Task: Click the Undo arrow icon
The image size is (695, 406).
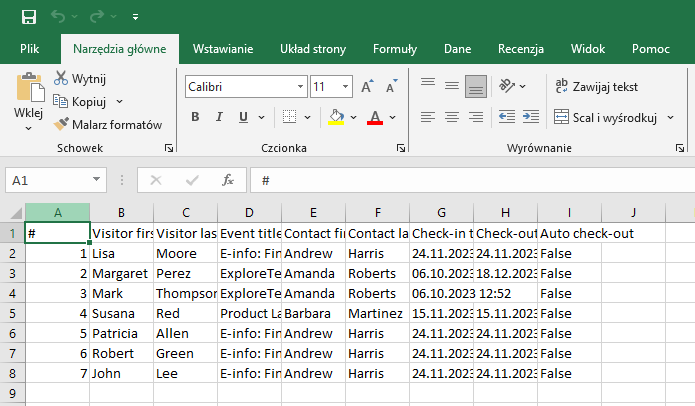Action: pos(59,17)
